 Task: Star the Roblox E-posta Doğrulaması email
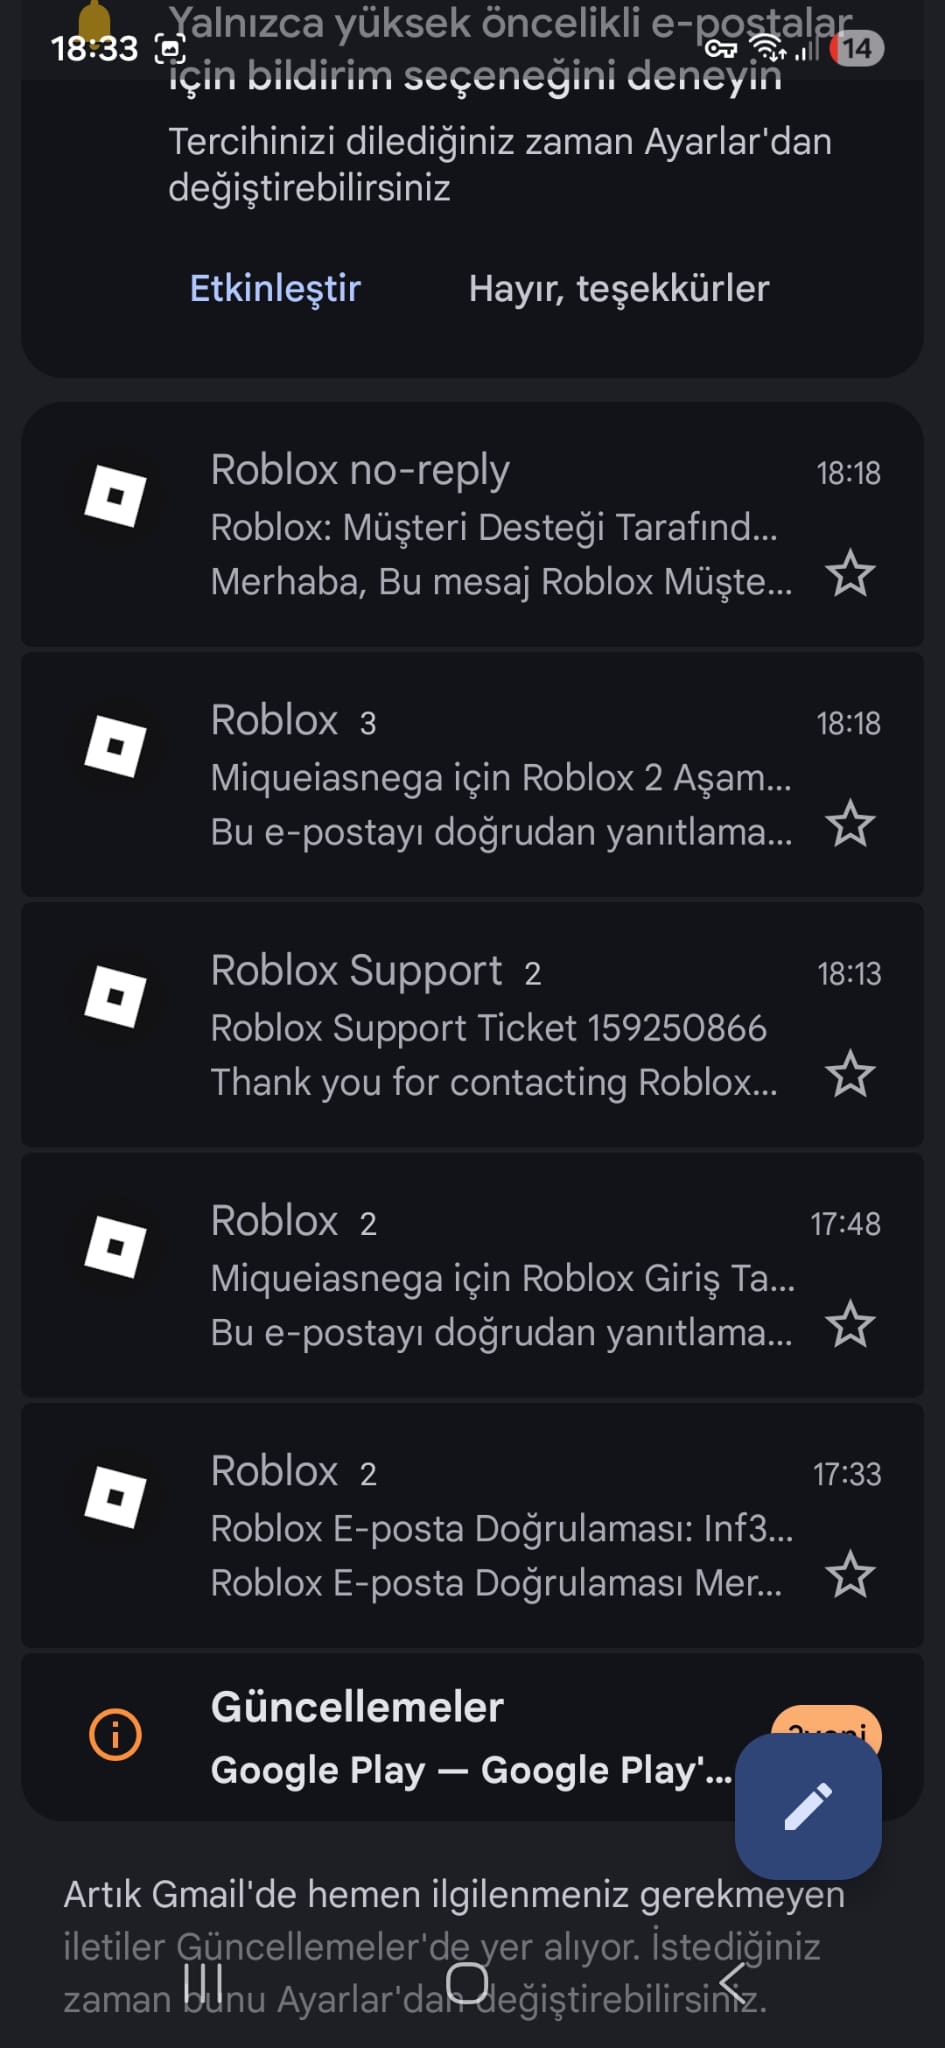point(850,1574)
